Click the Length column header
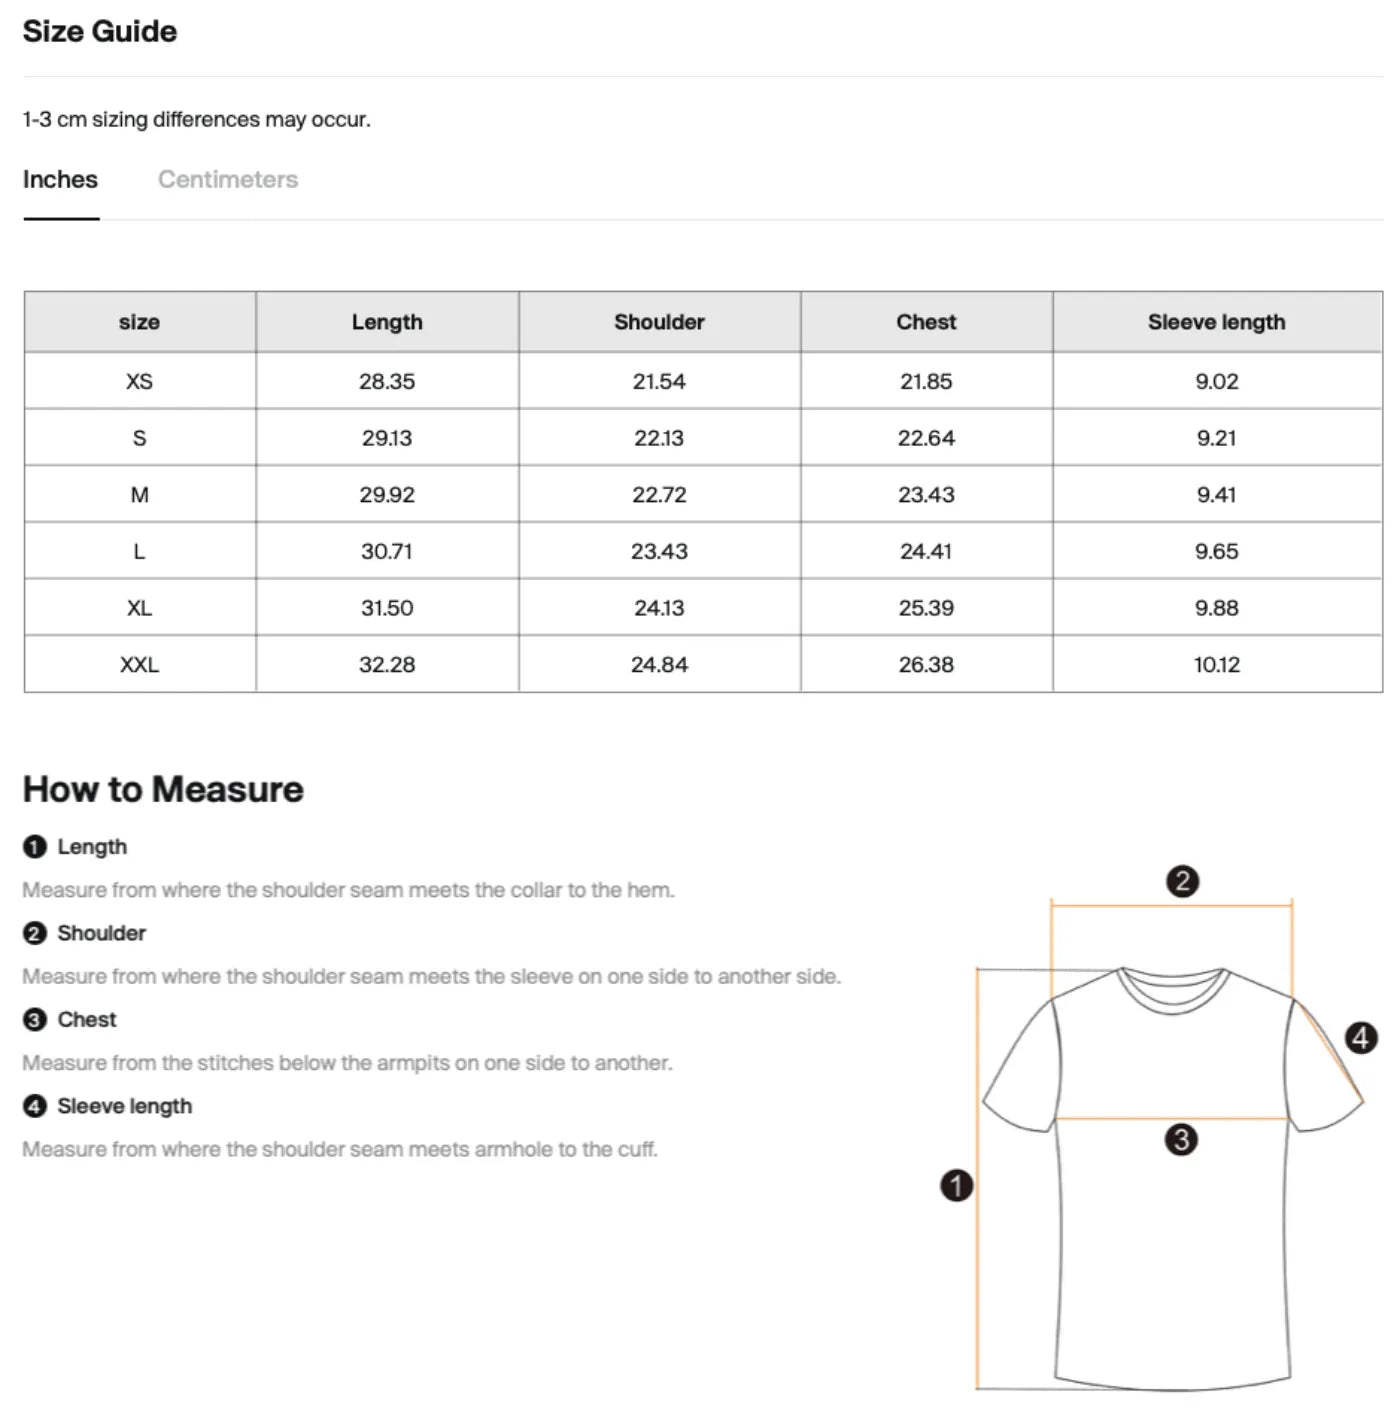 tap(387, 322)
